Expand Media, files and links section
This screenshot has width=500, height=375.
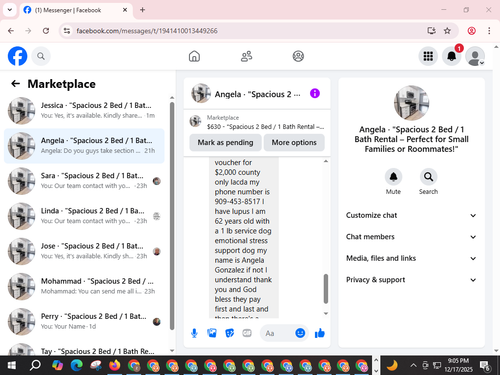tap(411, 258)
